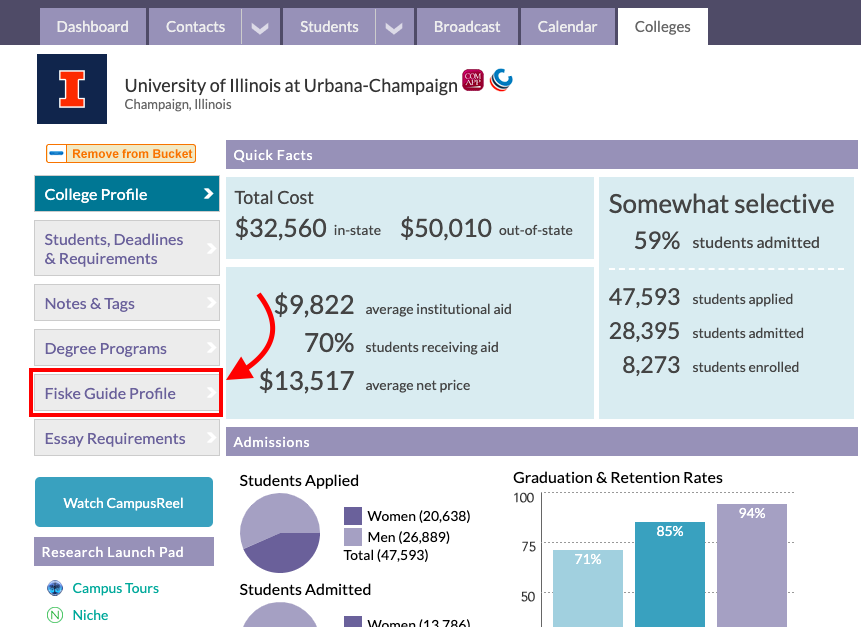Click the 71% graduation rate bar

588,588
